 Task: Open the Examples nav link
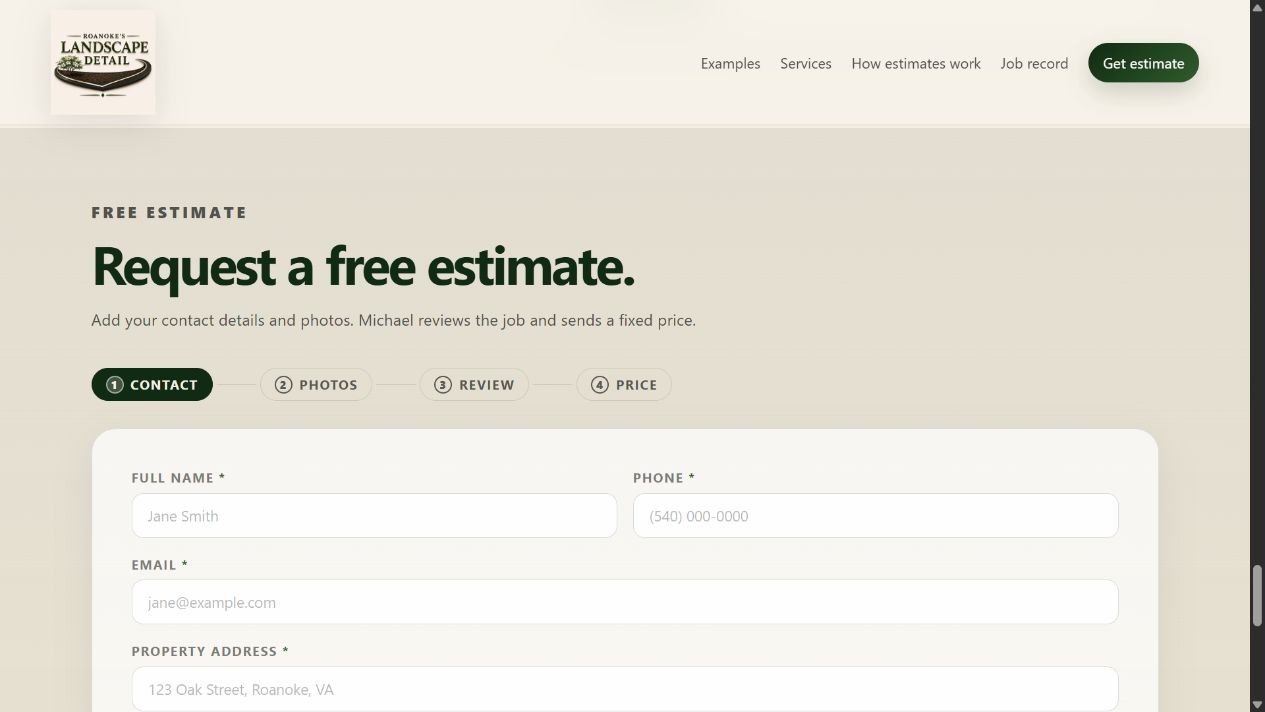click(730, 63)
